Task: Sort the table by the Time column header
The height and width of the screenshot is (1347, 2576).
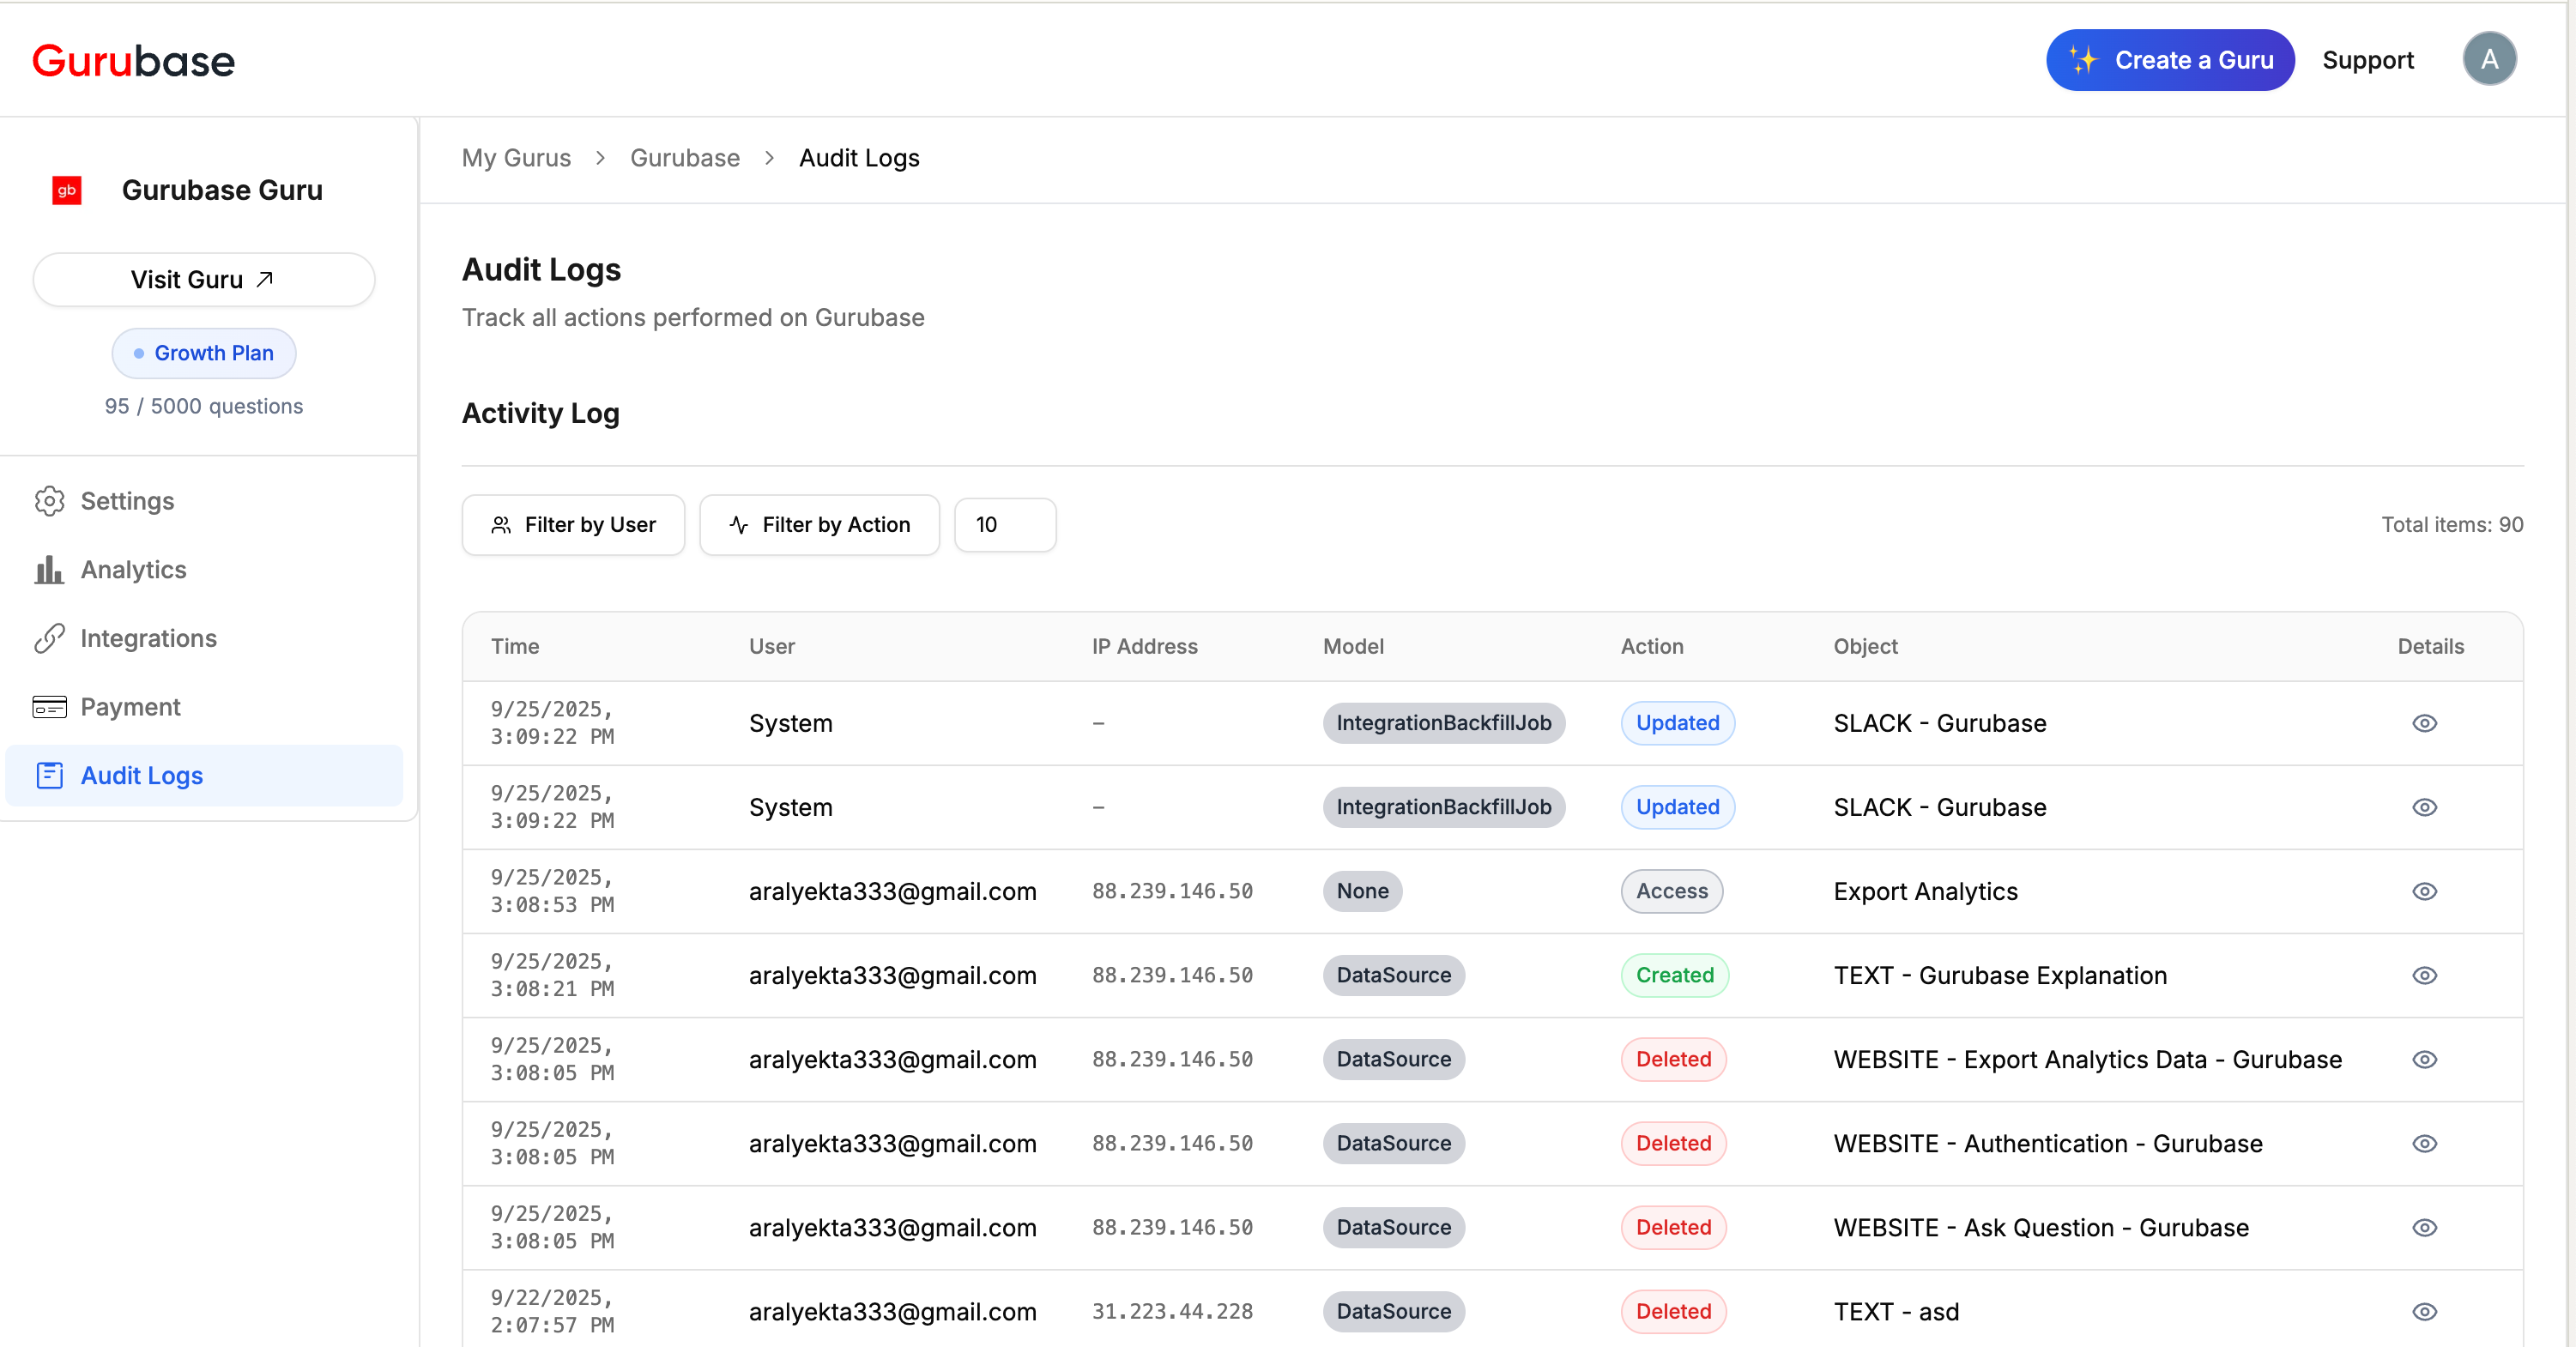Action: click(x=514, y=646)
